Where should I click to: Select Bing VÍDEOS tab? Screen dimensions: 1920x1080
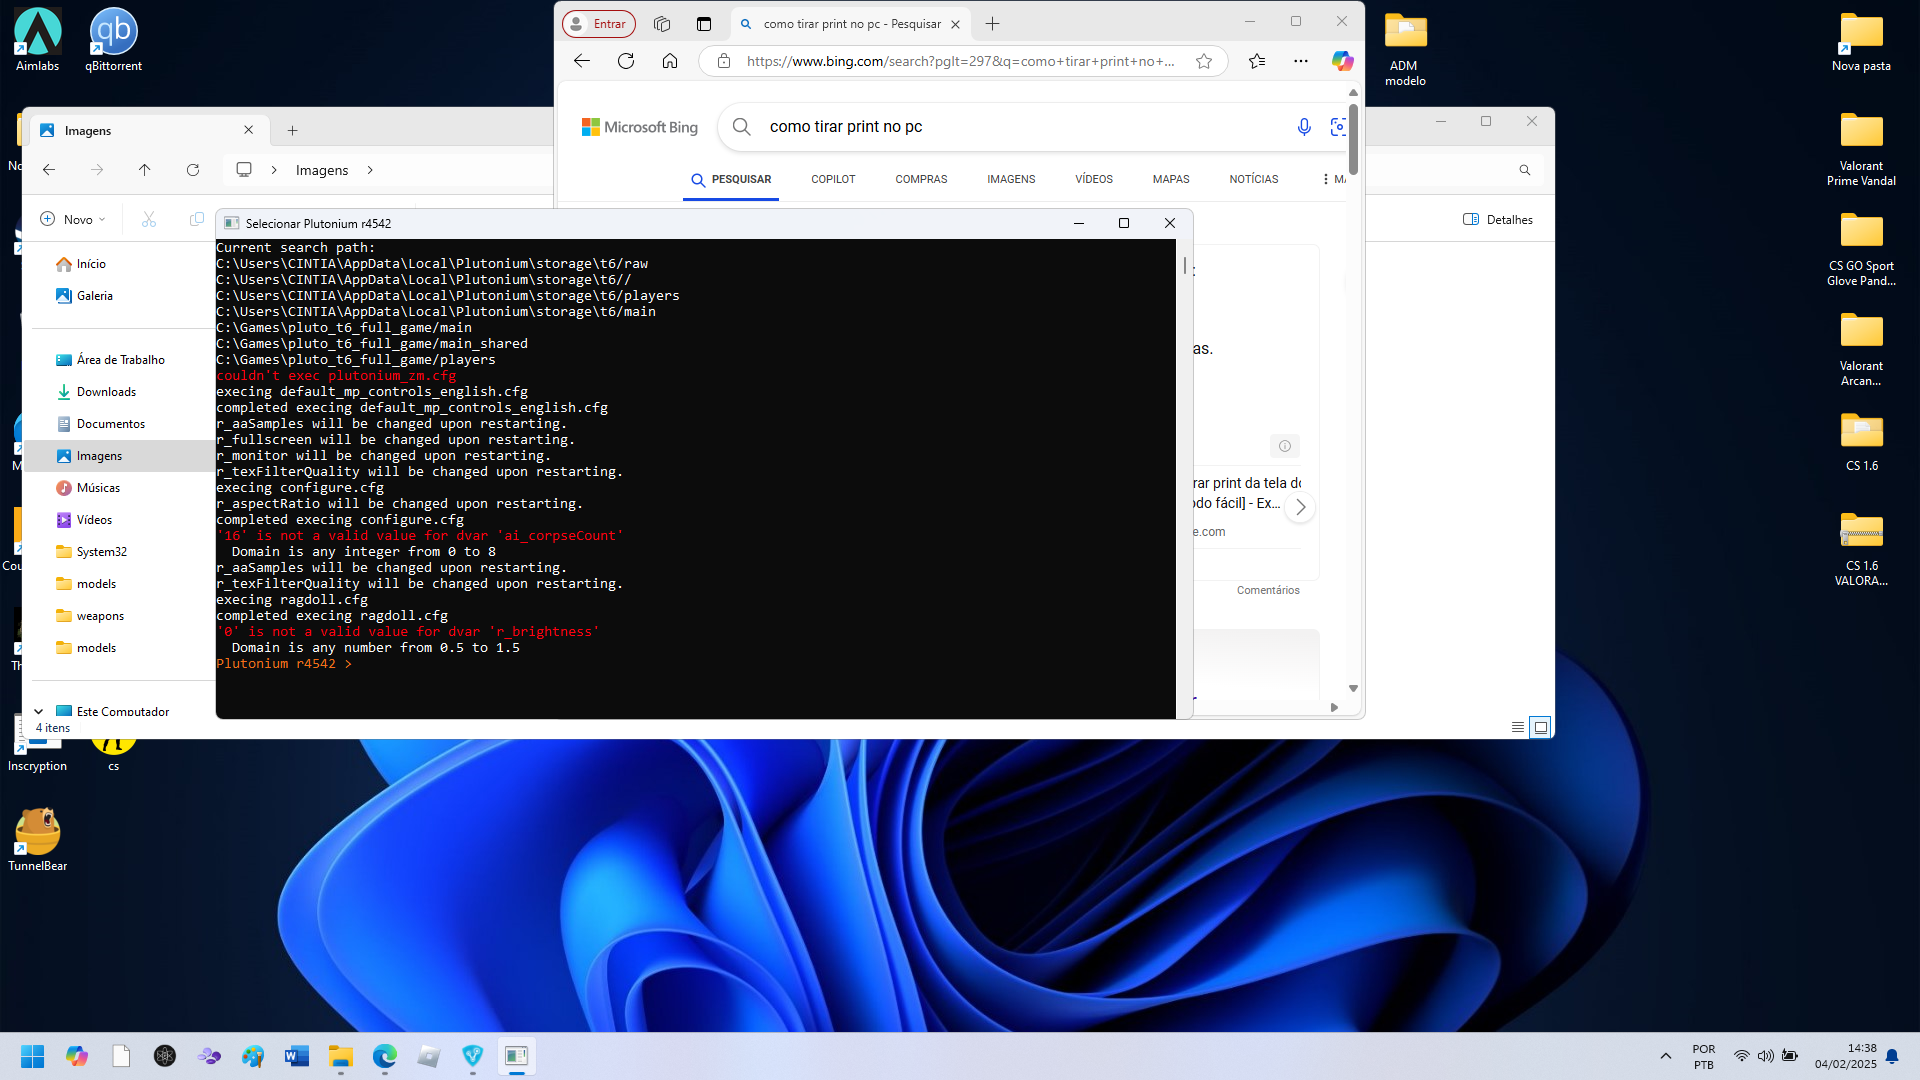pos(1094,180)
